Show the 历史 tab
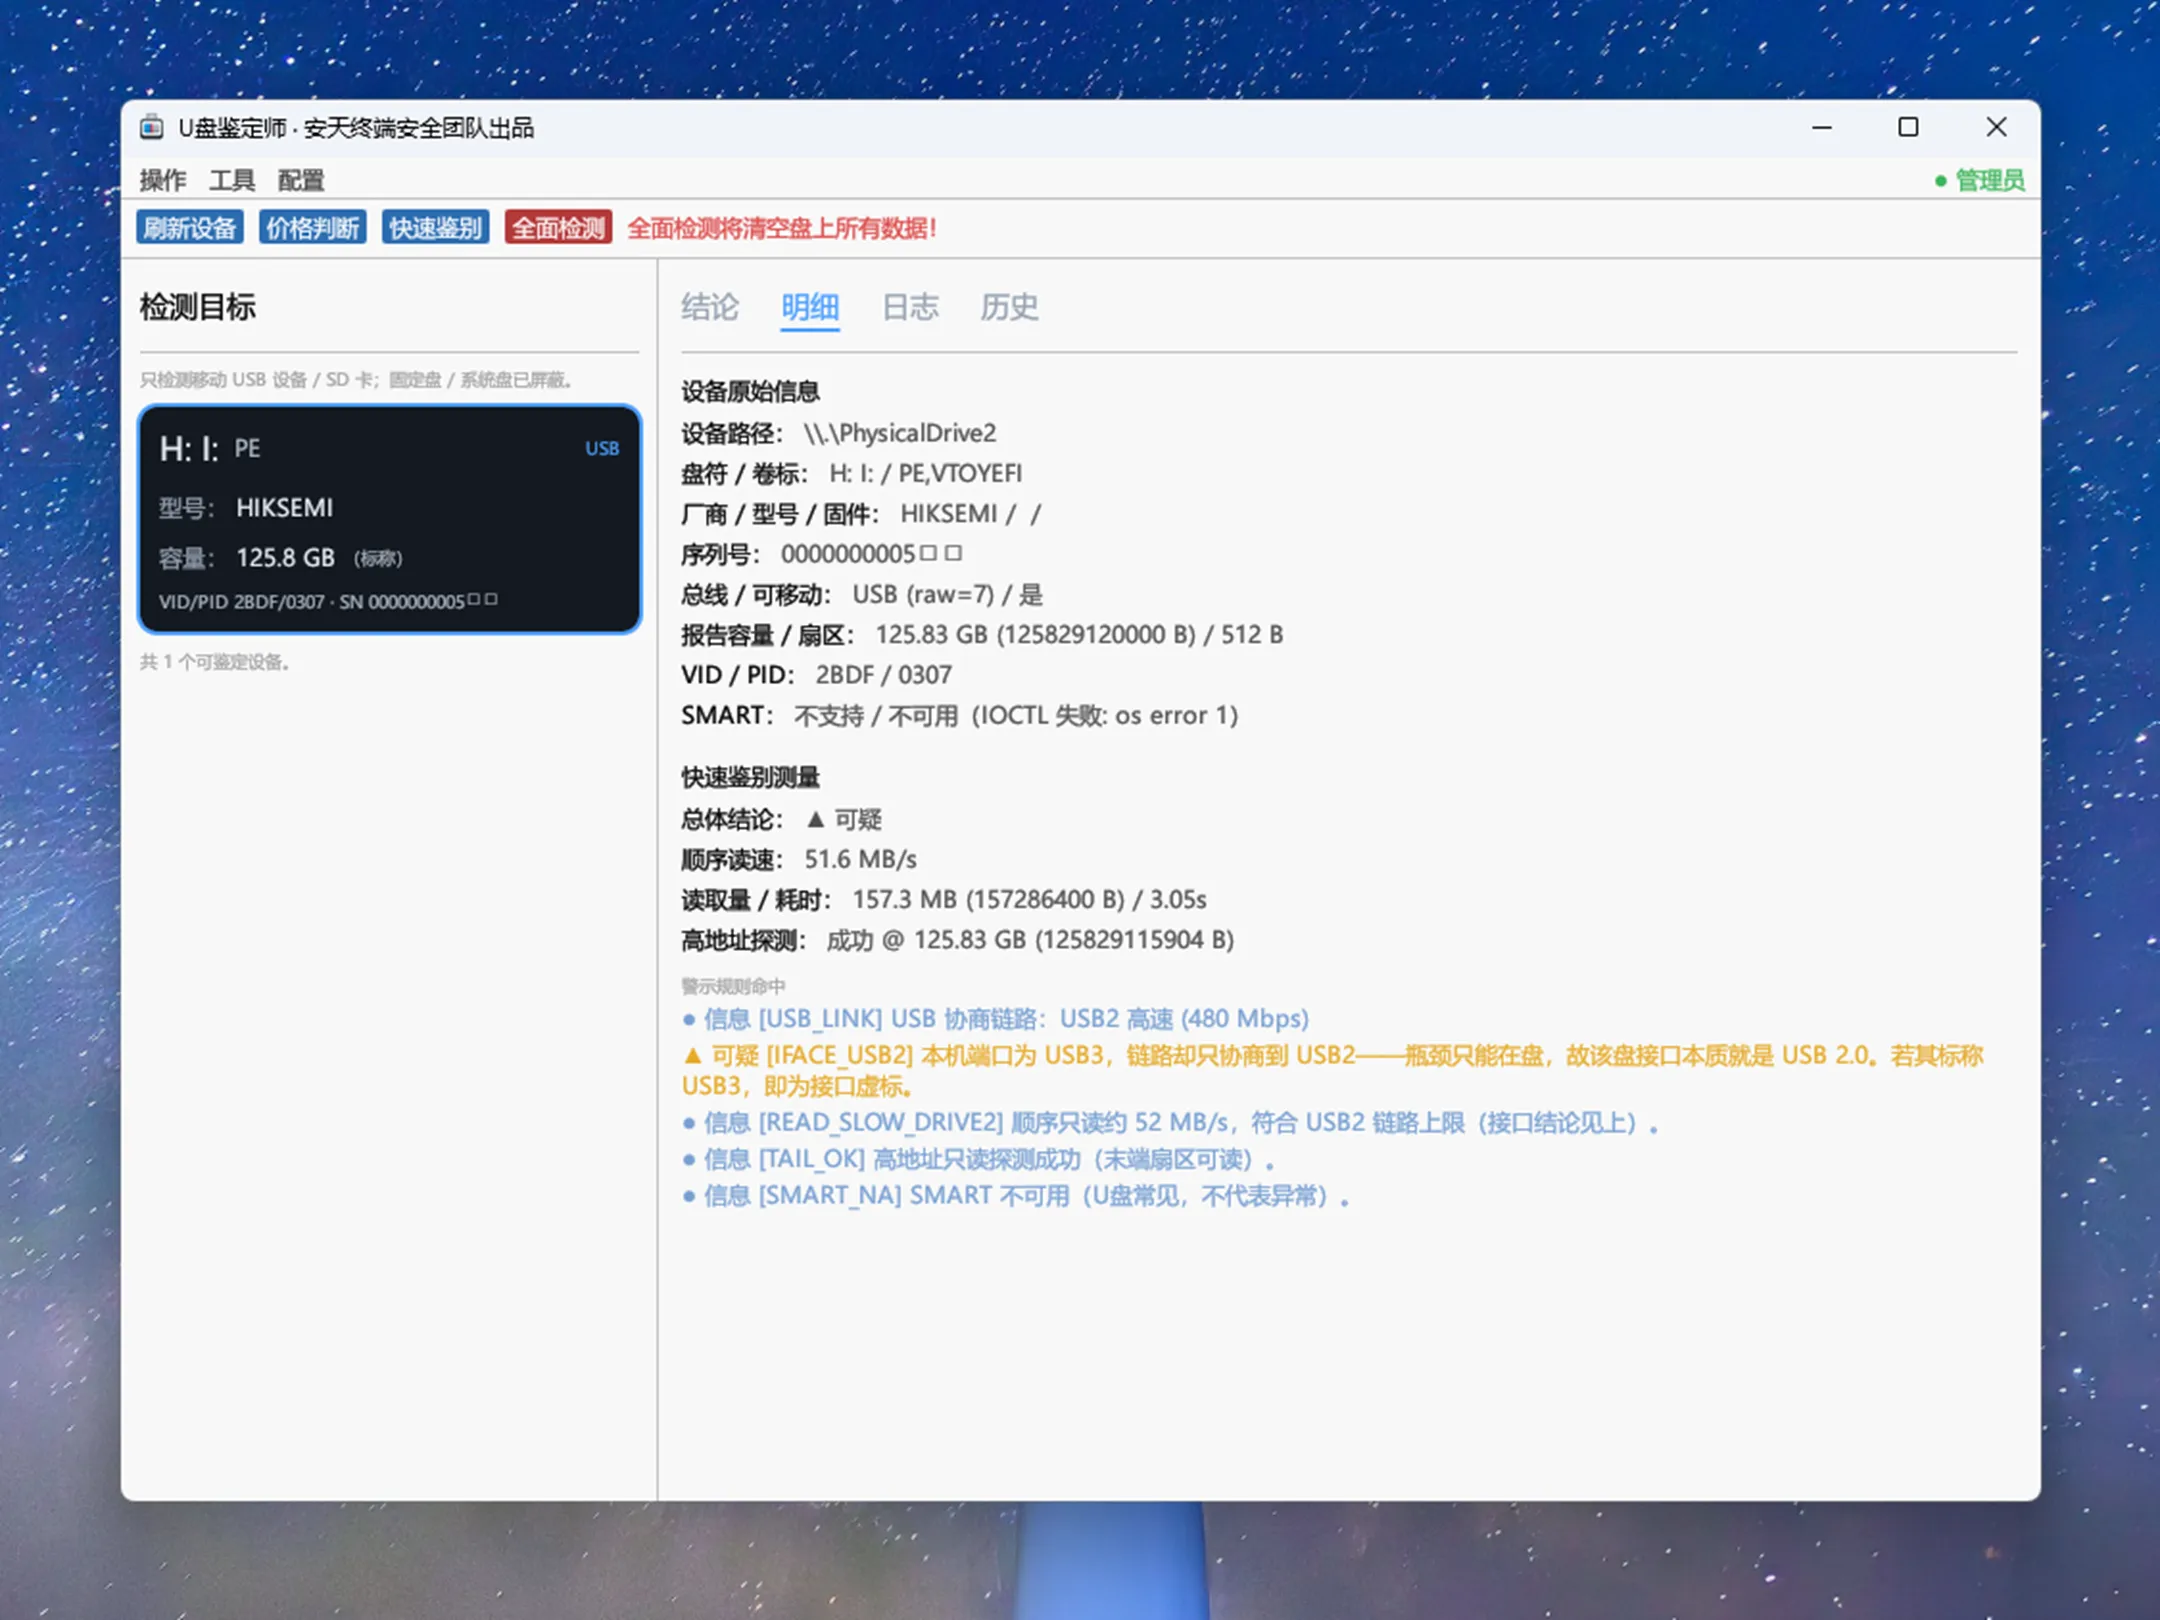2160x1620 pixels. coord(1009,307)
